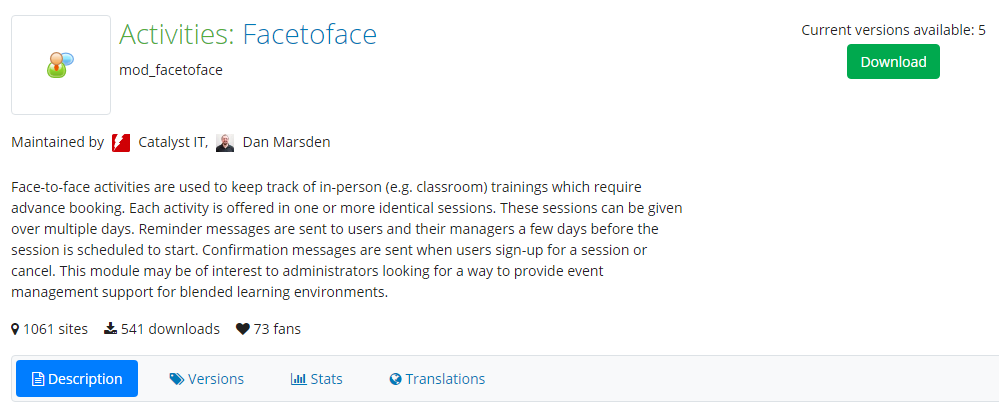Open the Facetoface title link

click(x=309, y=34)
